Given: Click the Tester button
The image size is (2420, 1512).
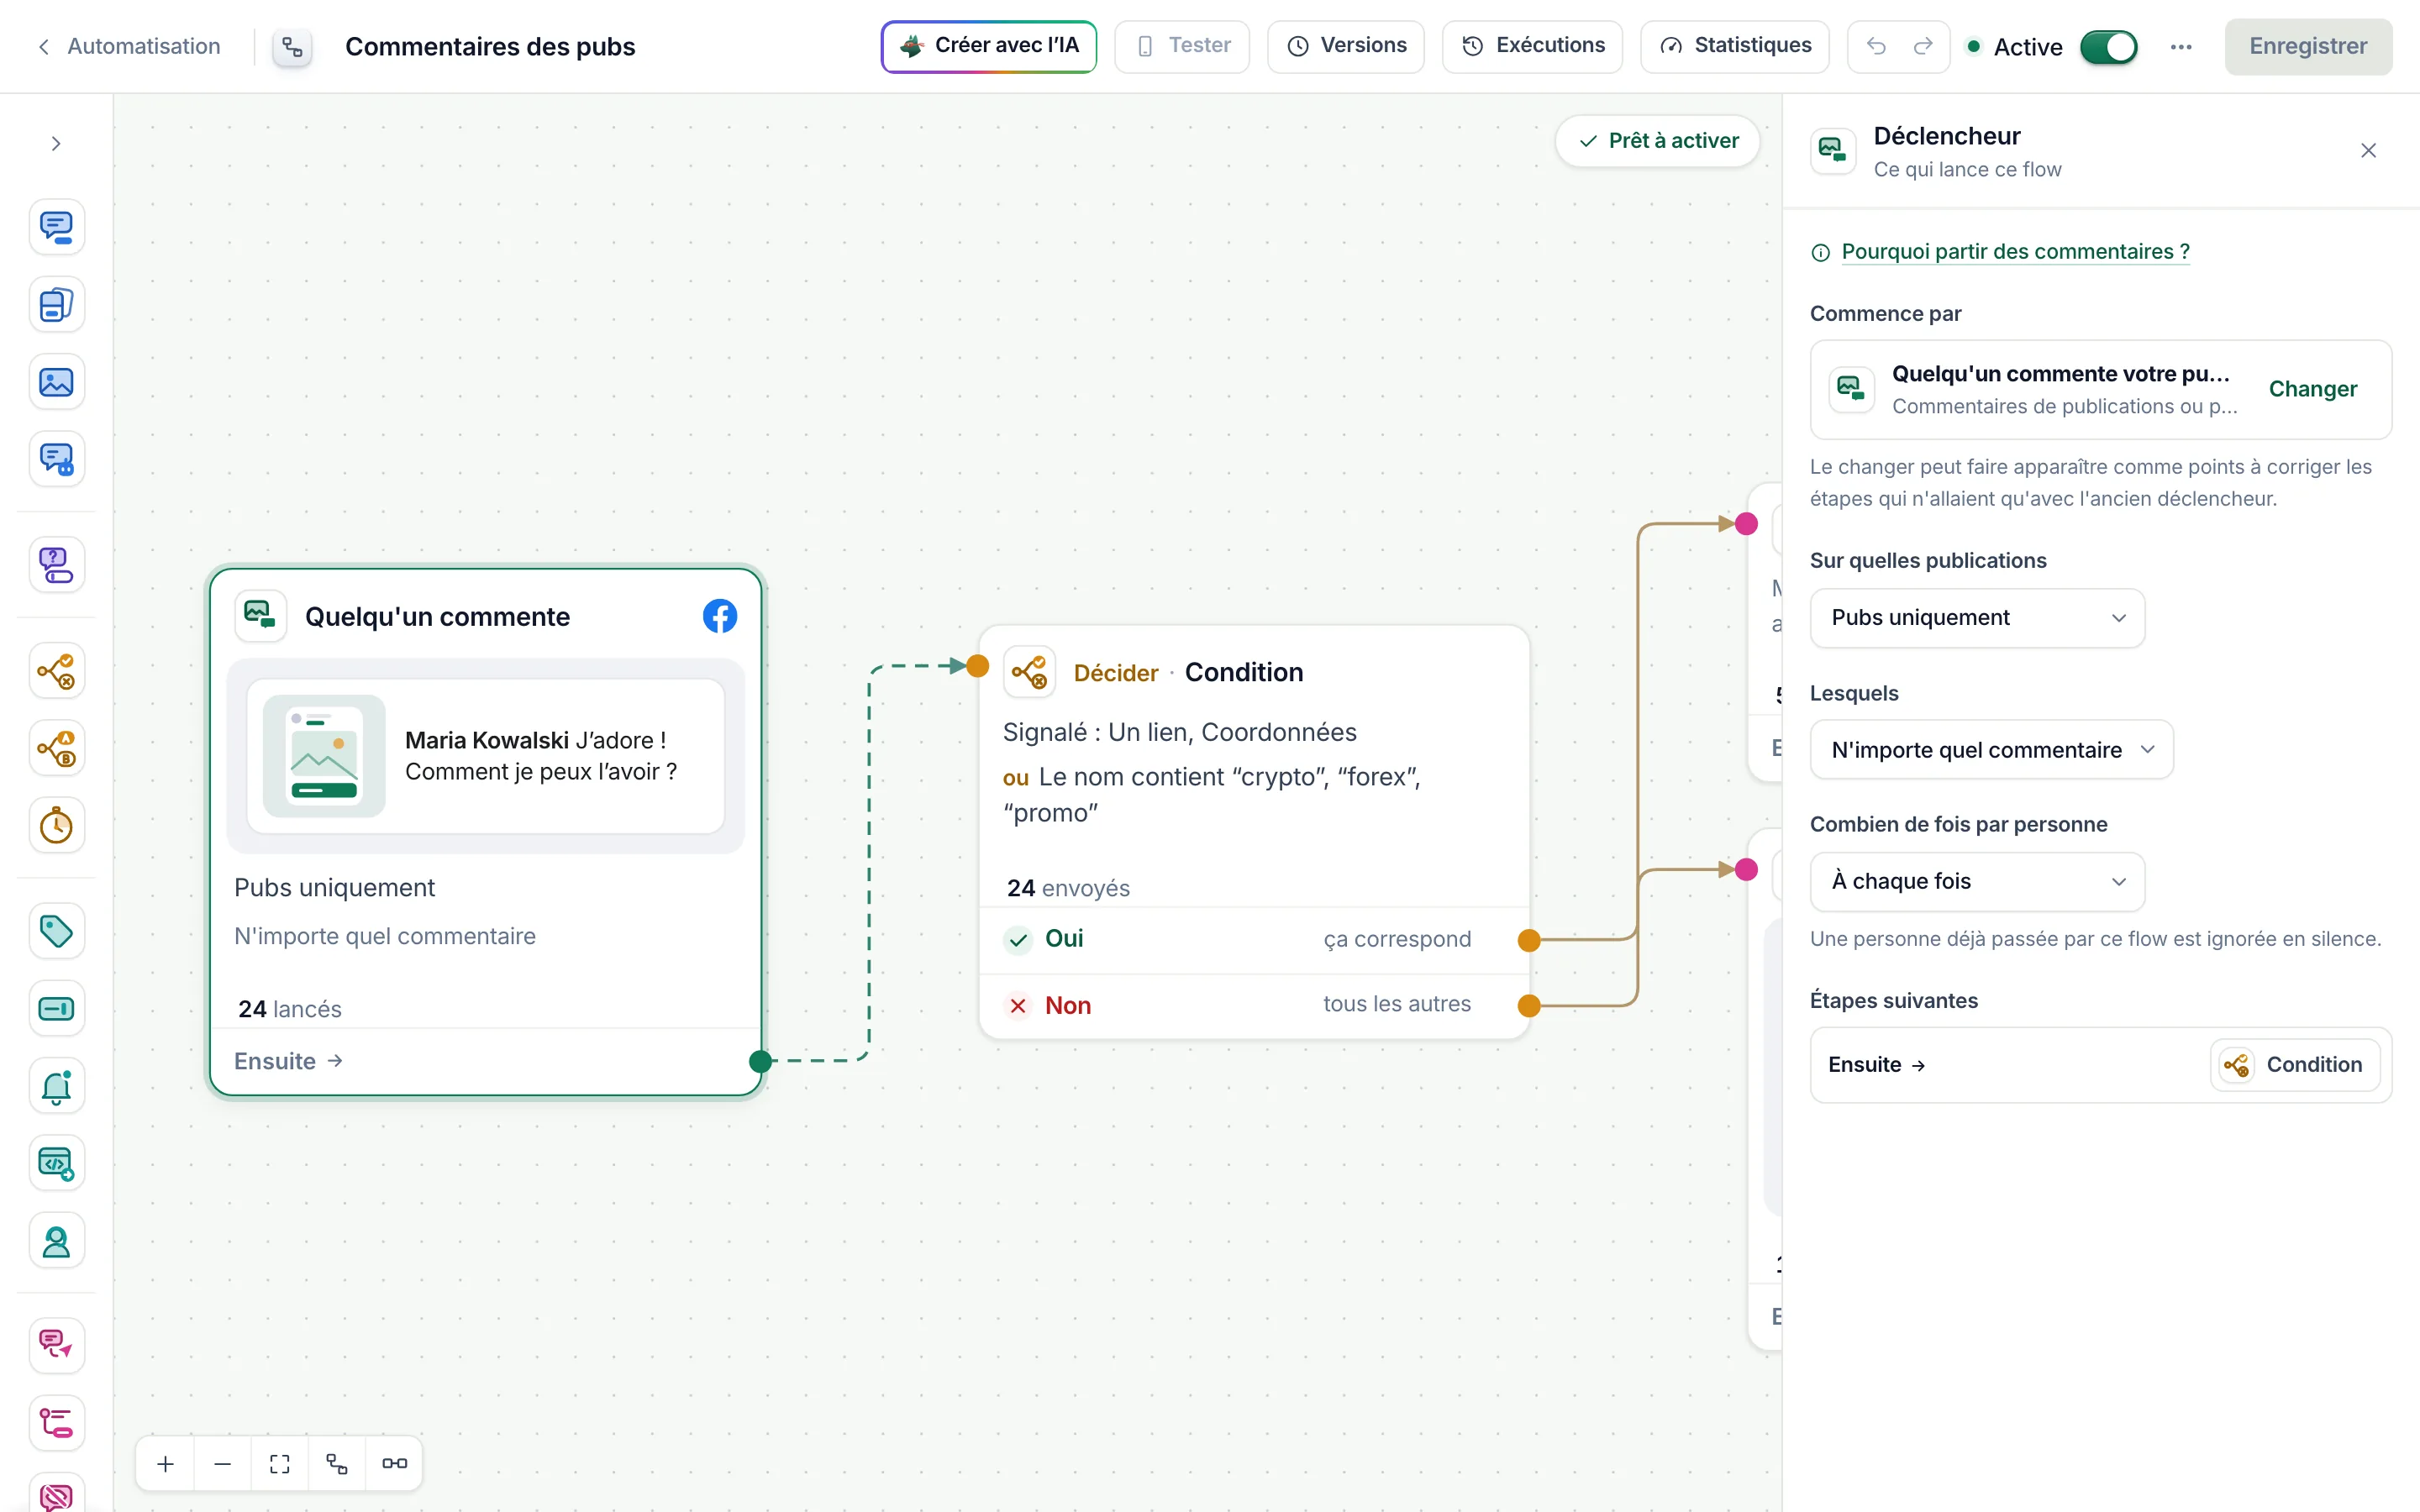Looking at the screenshot, I should point(1182,46).
